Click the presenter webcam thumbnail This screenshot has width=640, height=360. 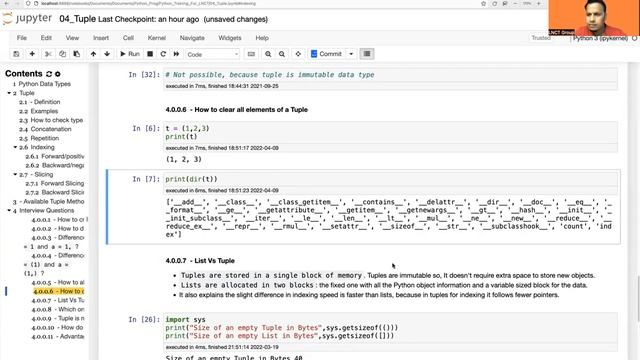(594, 18)
